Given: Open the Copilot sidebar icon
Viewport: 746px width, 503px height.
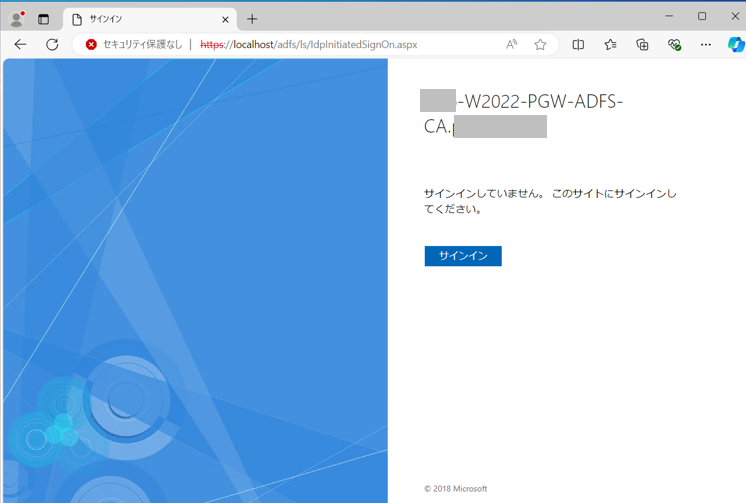Looking at the screenshot, I should [736, 44].
